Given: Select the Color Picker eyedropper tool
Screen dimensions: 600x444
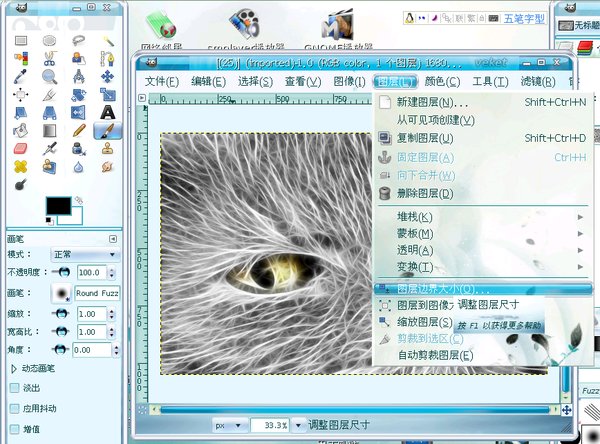Looking at the screenshot, I should pos(21,77).
